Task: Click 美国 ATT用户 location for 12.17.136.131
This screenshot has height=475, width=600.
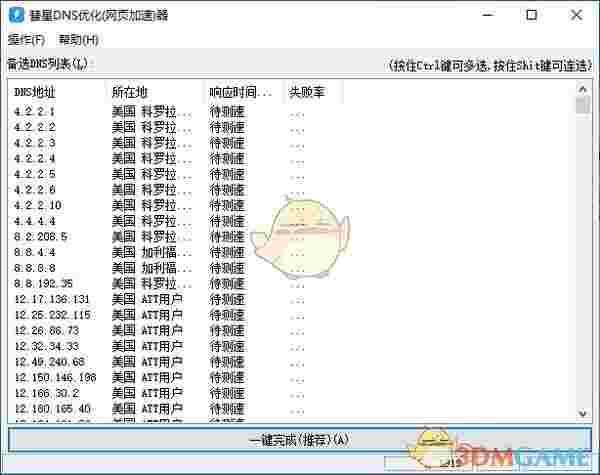Action: tap(147, 299)
